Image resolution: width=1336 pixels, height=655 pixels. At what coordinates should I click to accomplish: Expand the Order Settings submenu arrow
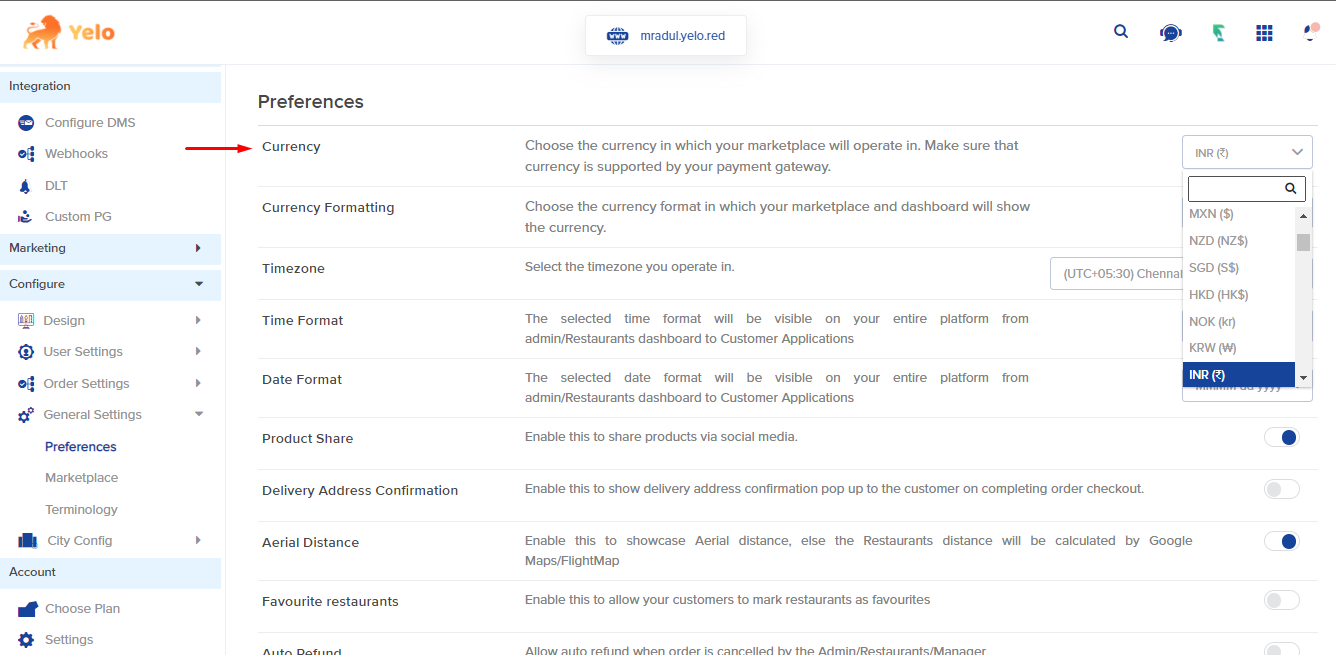pos(198,384)
